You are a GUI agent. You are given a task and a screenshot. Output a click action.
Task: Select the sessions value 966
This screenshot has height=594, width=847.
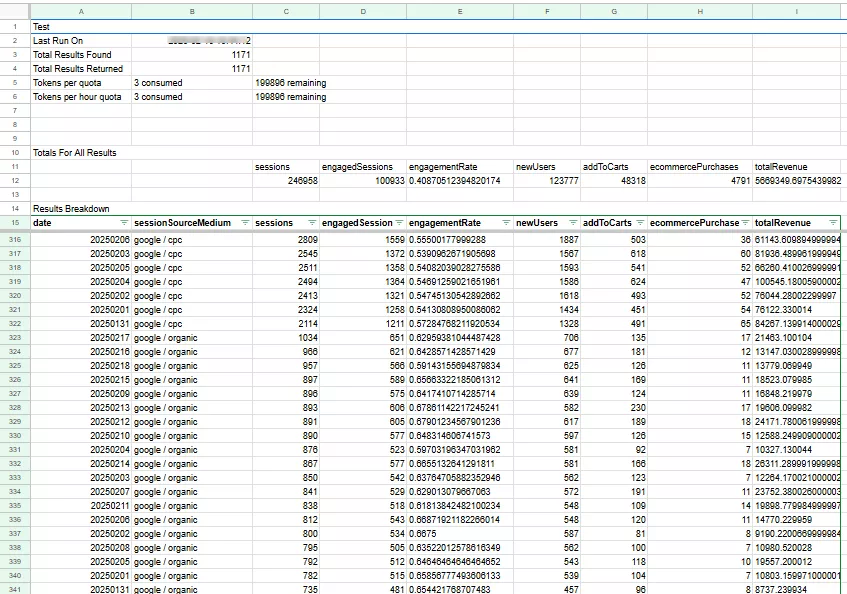coord(286,352)
